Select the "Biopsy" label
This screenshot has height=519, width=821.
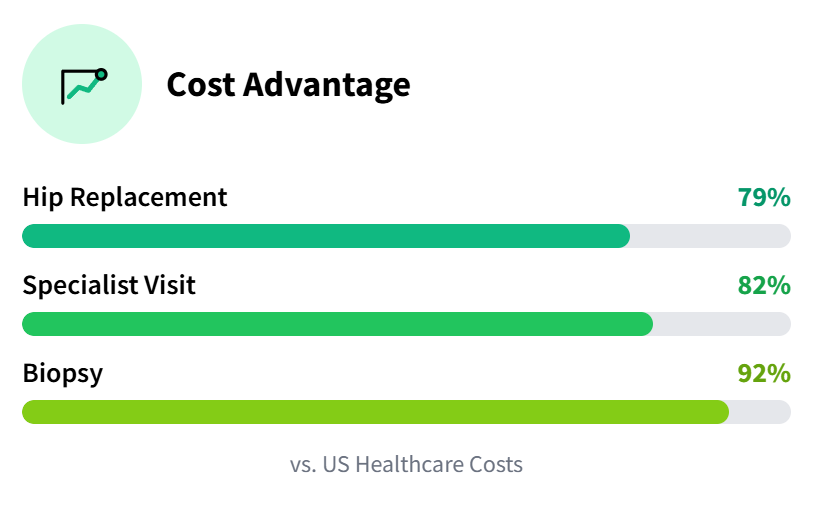pos(62,373)
